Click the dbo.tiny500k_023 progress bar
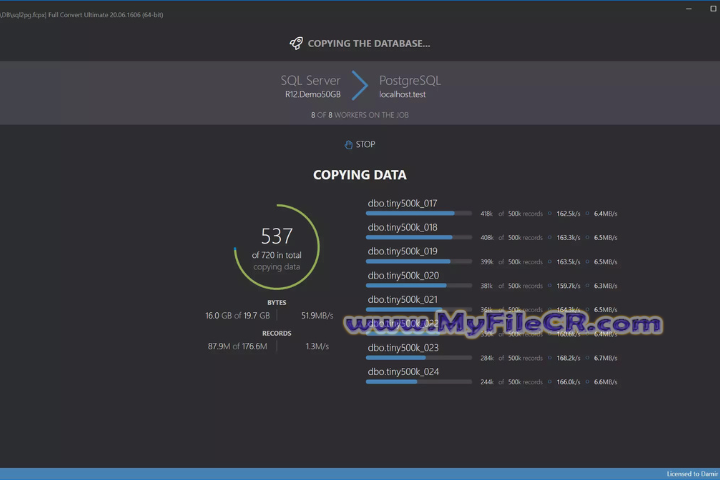This screenshot has height=480, width=720. (419, 357)
